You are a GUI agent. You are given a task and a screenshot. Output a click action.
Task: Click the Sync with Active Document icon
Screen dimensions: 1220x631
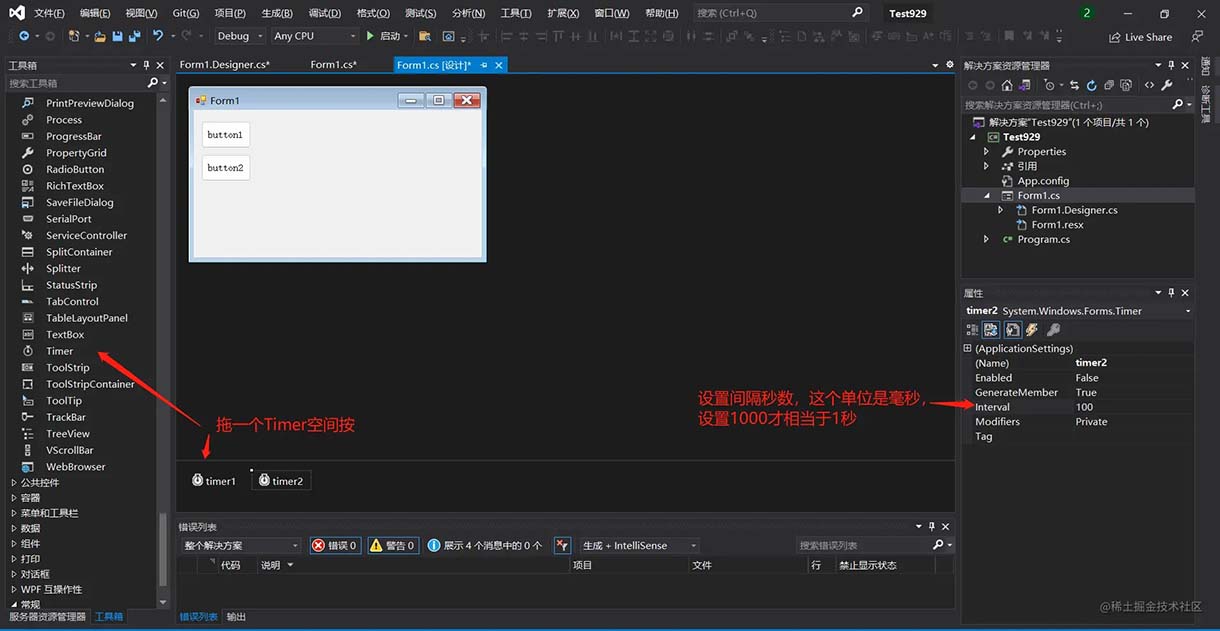click(1075, 85)
